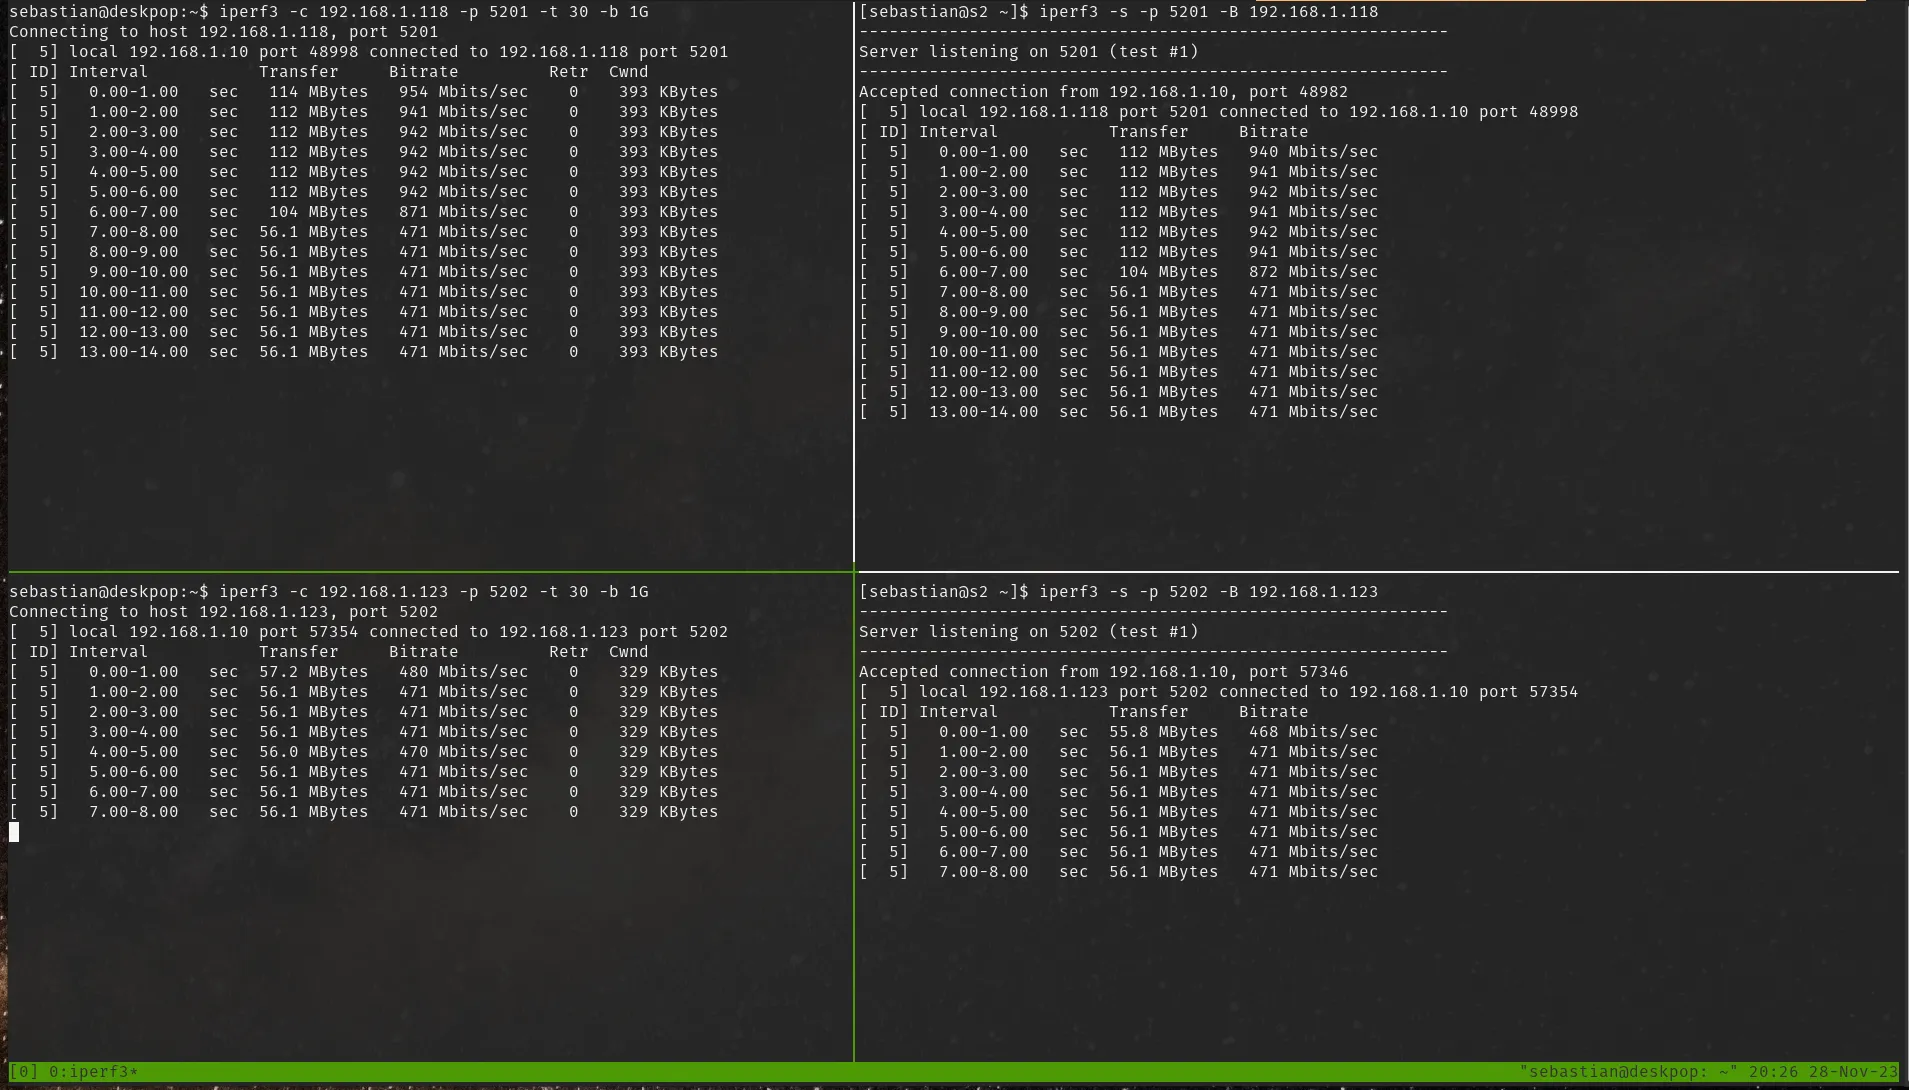This screenshot has width=1909, height=1090.
Task: Click "Interval" header in top-left client pane
Action: coord(109,72)
